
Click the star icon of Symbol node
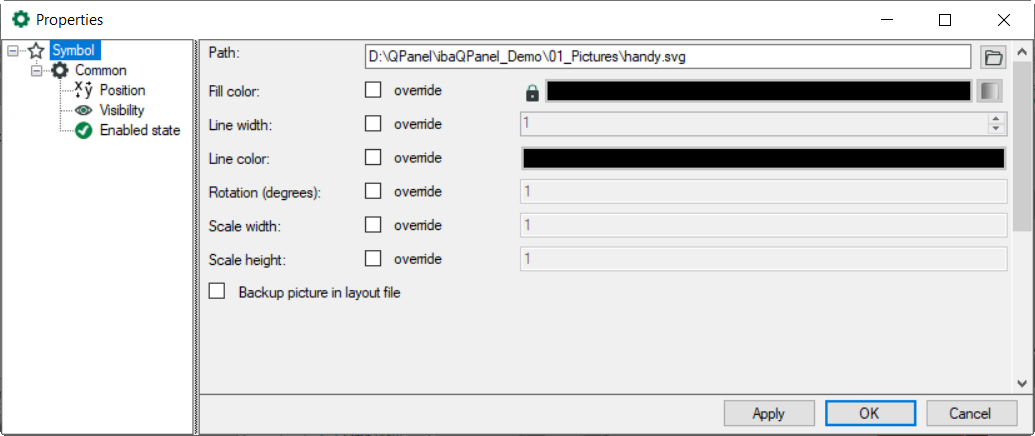(x=37, y=51)
